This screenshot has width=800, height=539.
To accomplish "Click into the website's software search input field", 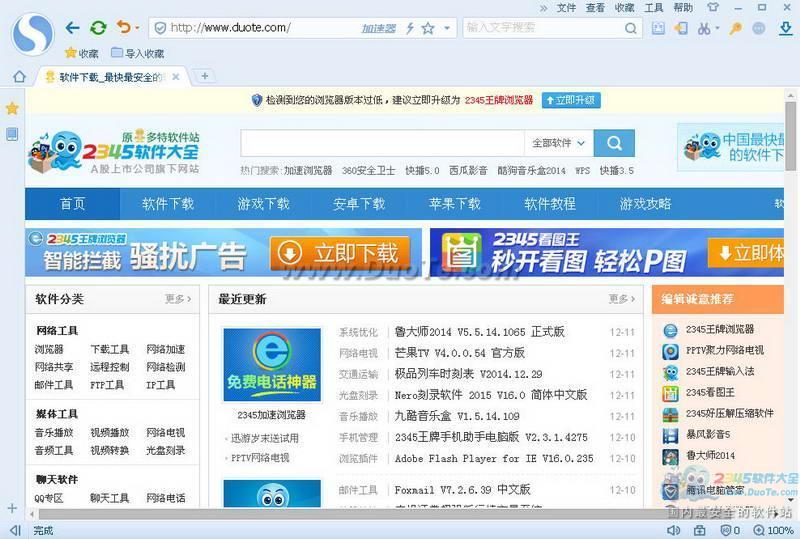I will [x=382, y=143].
